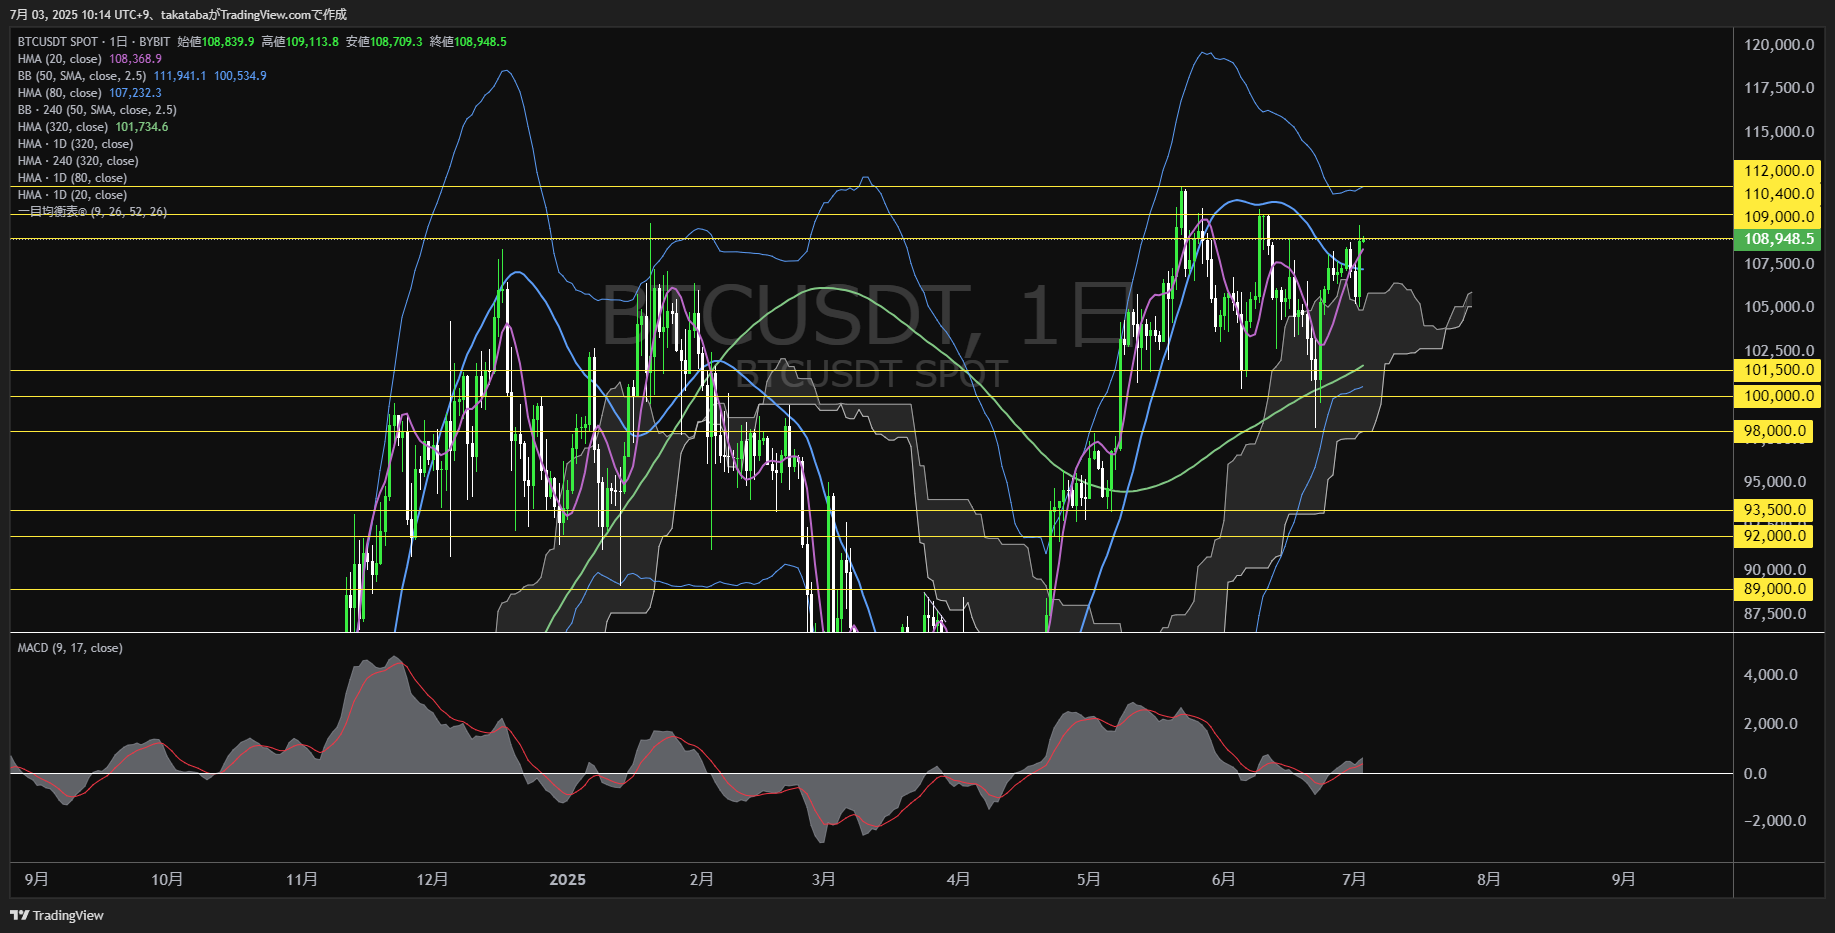Select the MACD (9, 17, close) pane legend
This screenshot has height=933, width=1835.
[x=70, y=648]
